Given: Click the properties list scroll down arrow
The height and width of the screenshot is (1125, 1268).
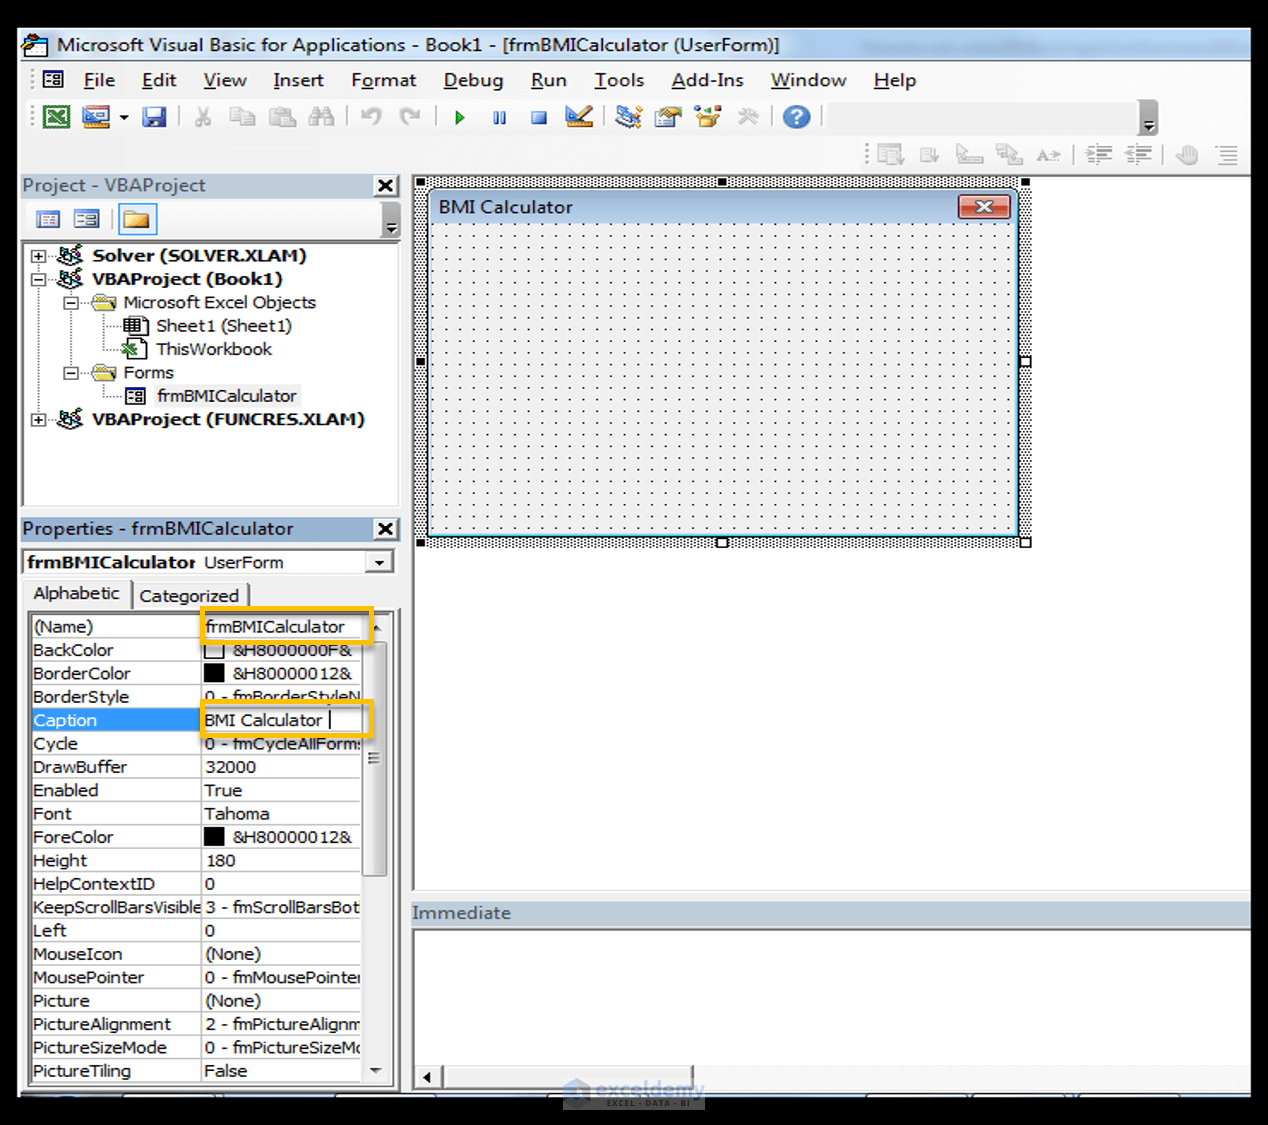Looking at the screenshot, I should click(375, 1070).
